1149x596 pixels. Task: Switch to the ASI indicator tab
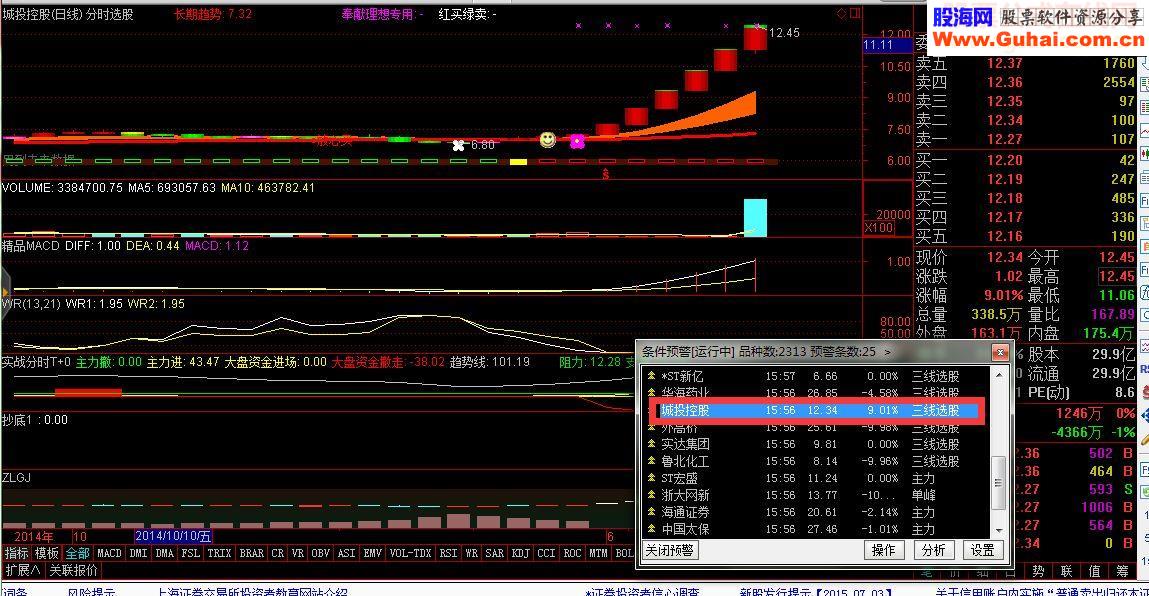[346, 553]
